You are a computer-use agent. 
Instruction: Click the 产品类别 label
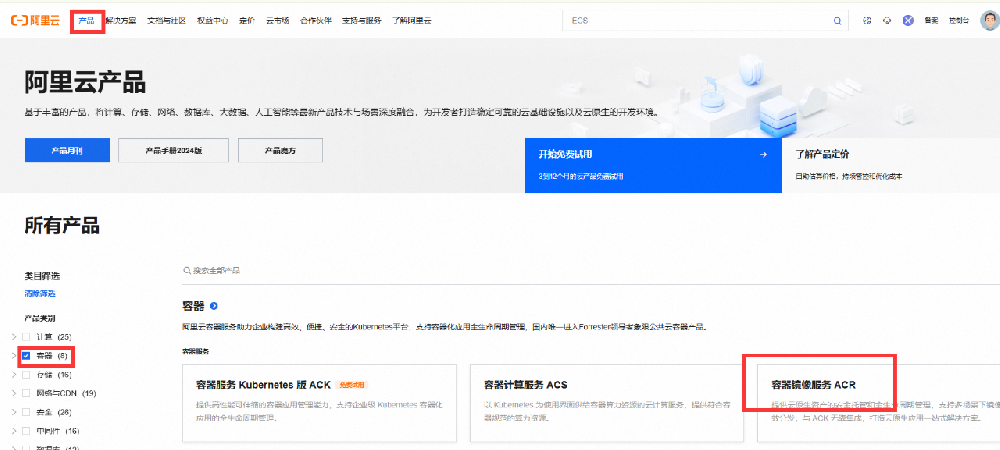[x=40, y=318]
